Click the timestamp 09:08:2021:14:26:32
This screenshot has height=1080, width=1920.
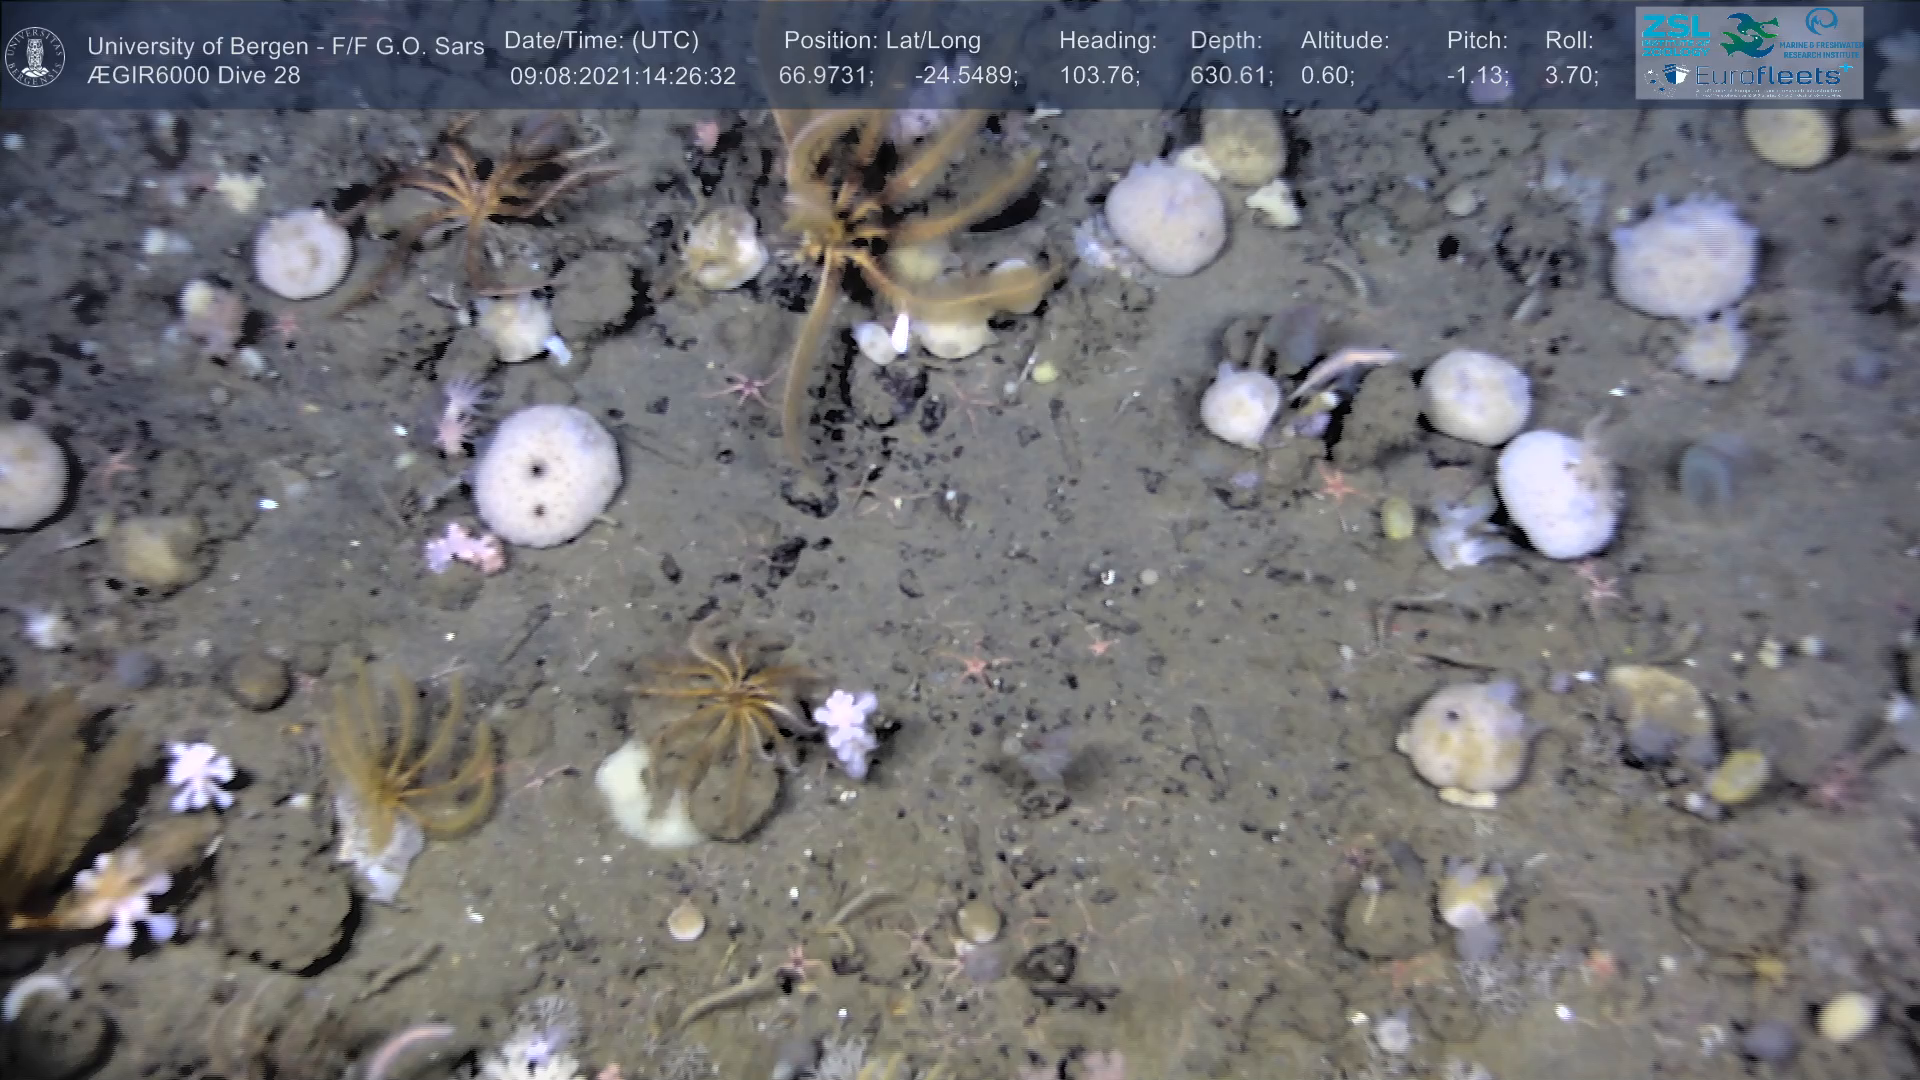[x=622, y=76]
